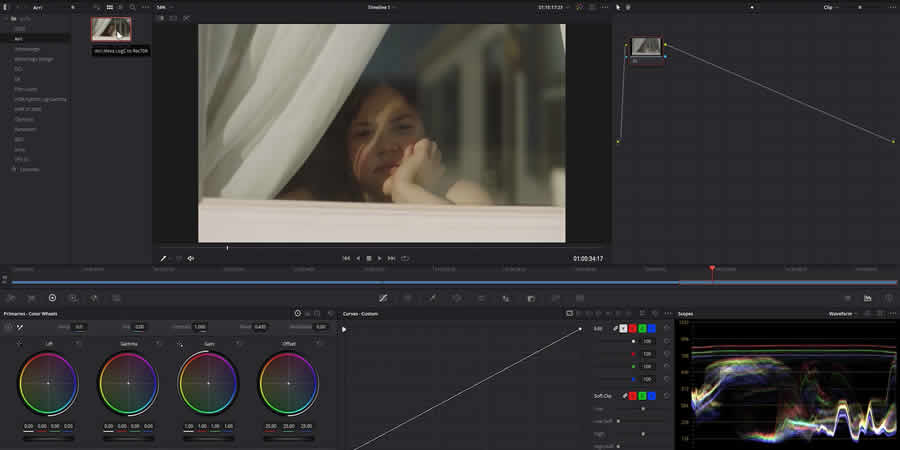Select the Arri folder in LUT list
Screen dimensions: 900x450
point(18,38)
